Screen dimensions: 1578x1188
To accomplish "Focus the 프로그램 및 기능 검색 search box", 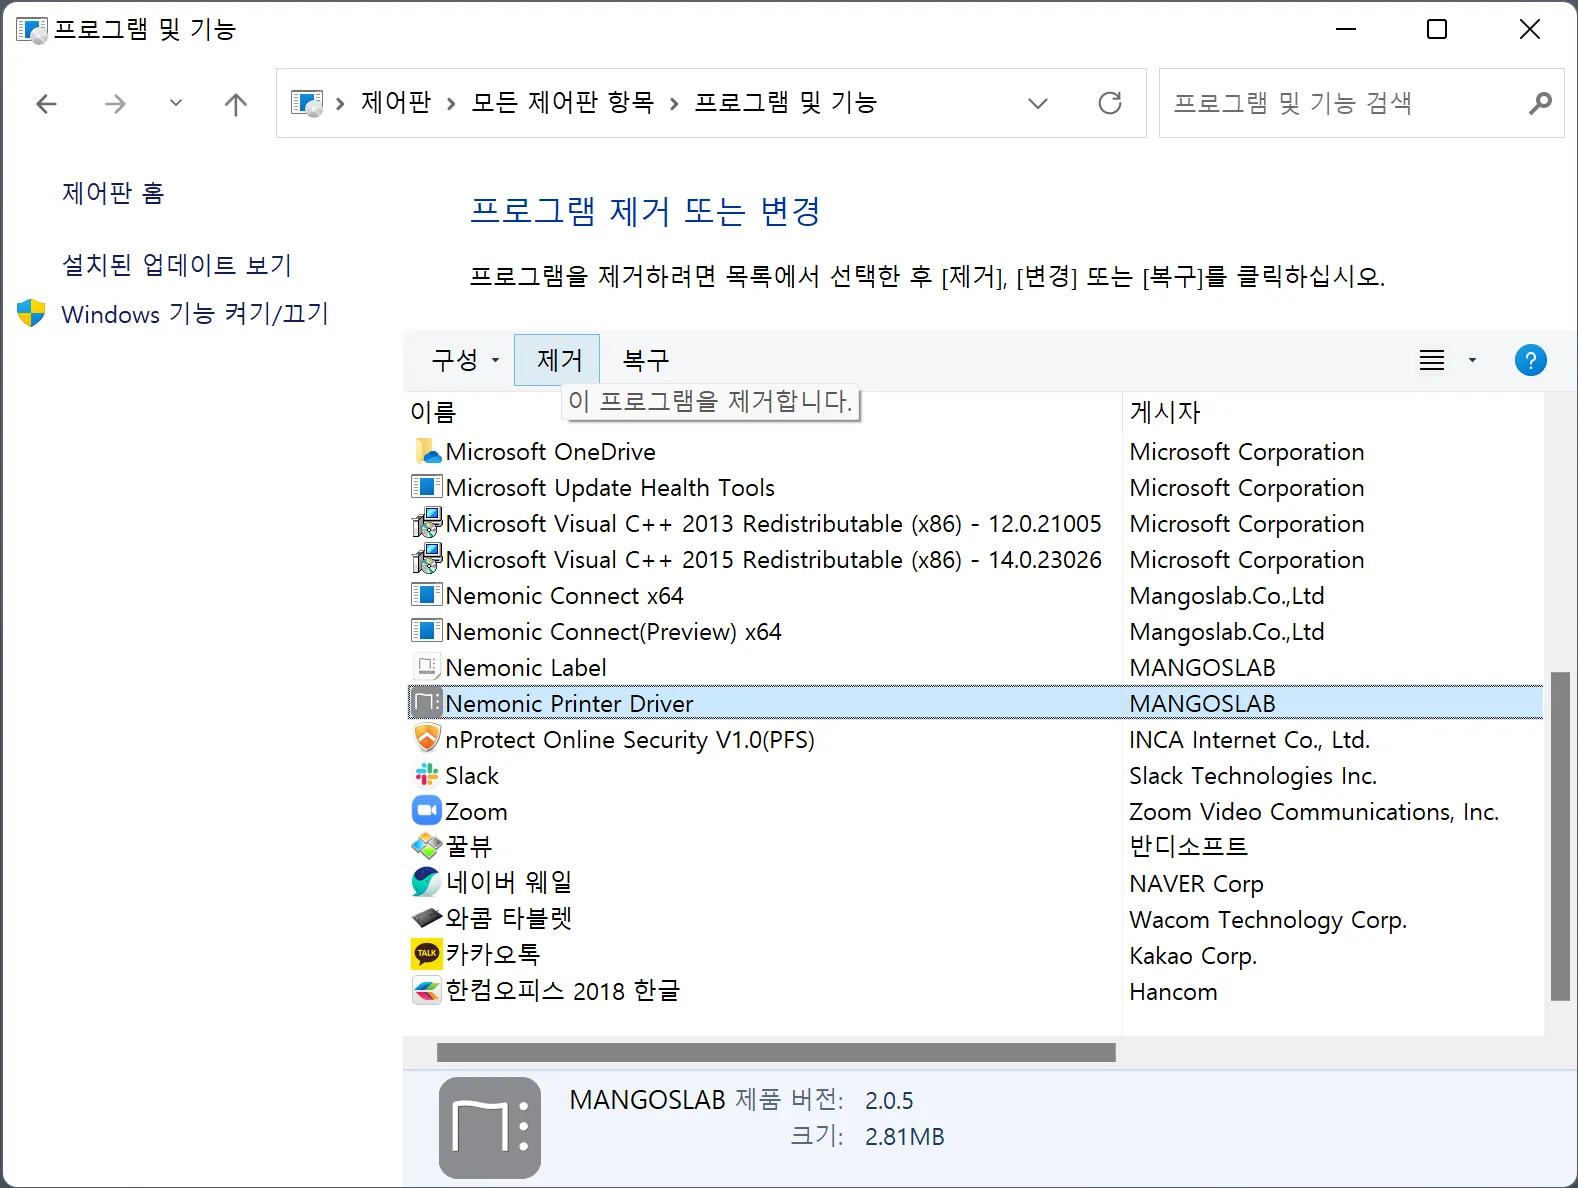I will (x=1361, y=103).
